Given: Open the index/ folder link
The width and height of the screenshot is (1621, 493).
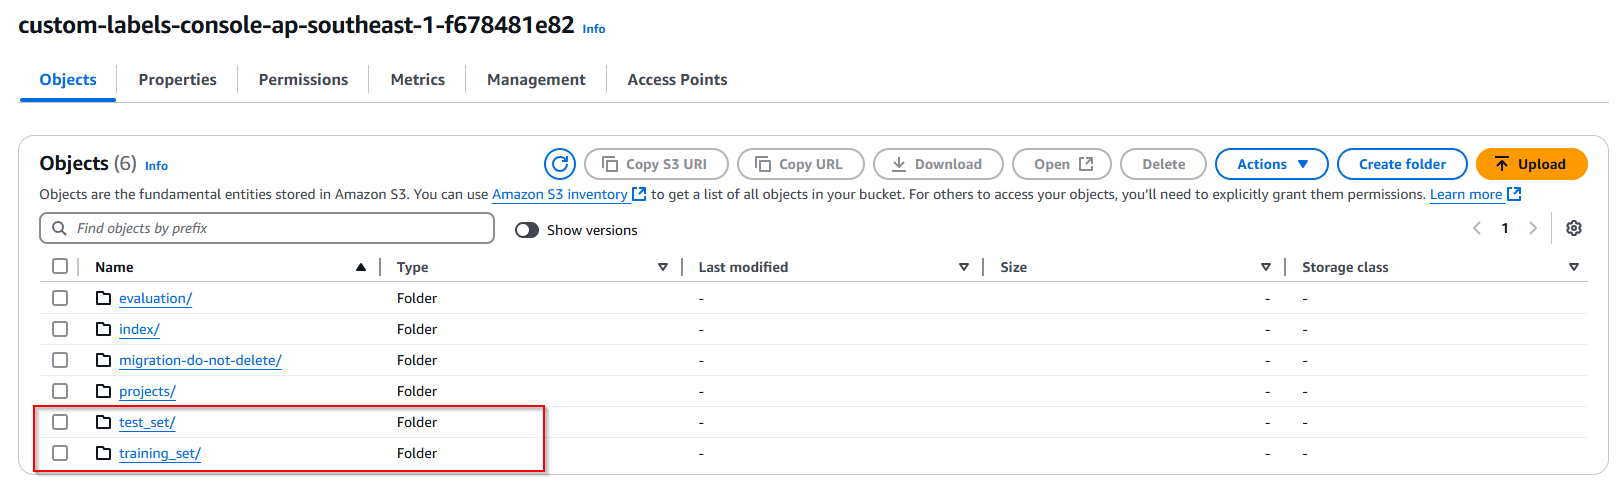Looking at the screenshot, I should pyautogui.click(x=139, y=329).
